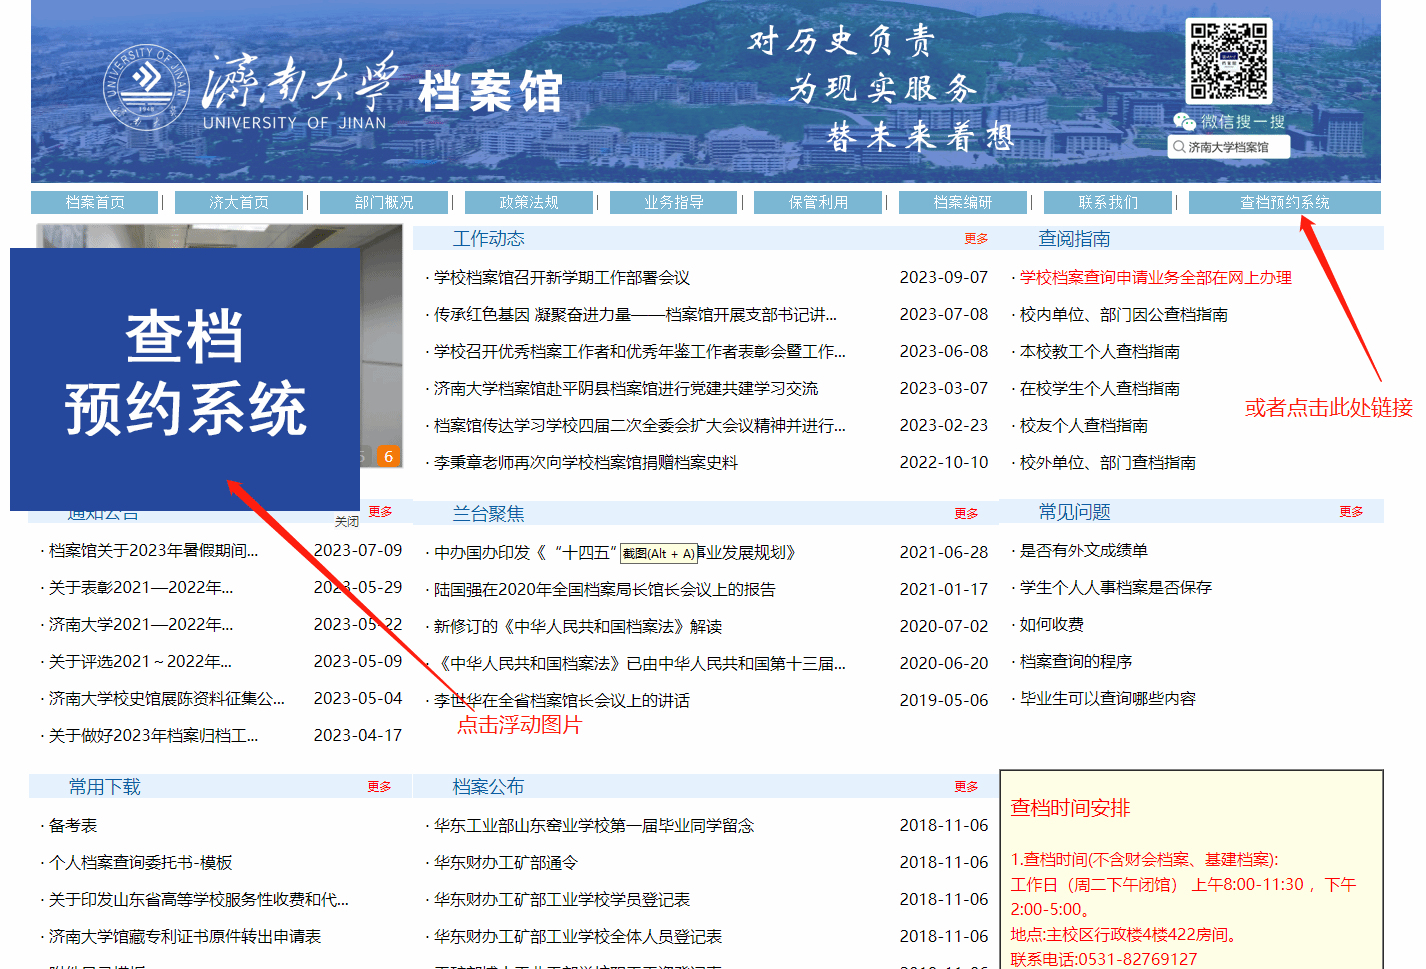
Task: Open the 业务指导 menu
Action: (x=673, y=202)
